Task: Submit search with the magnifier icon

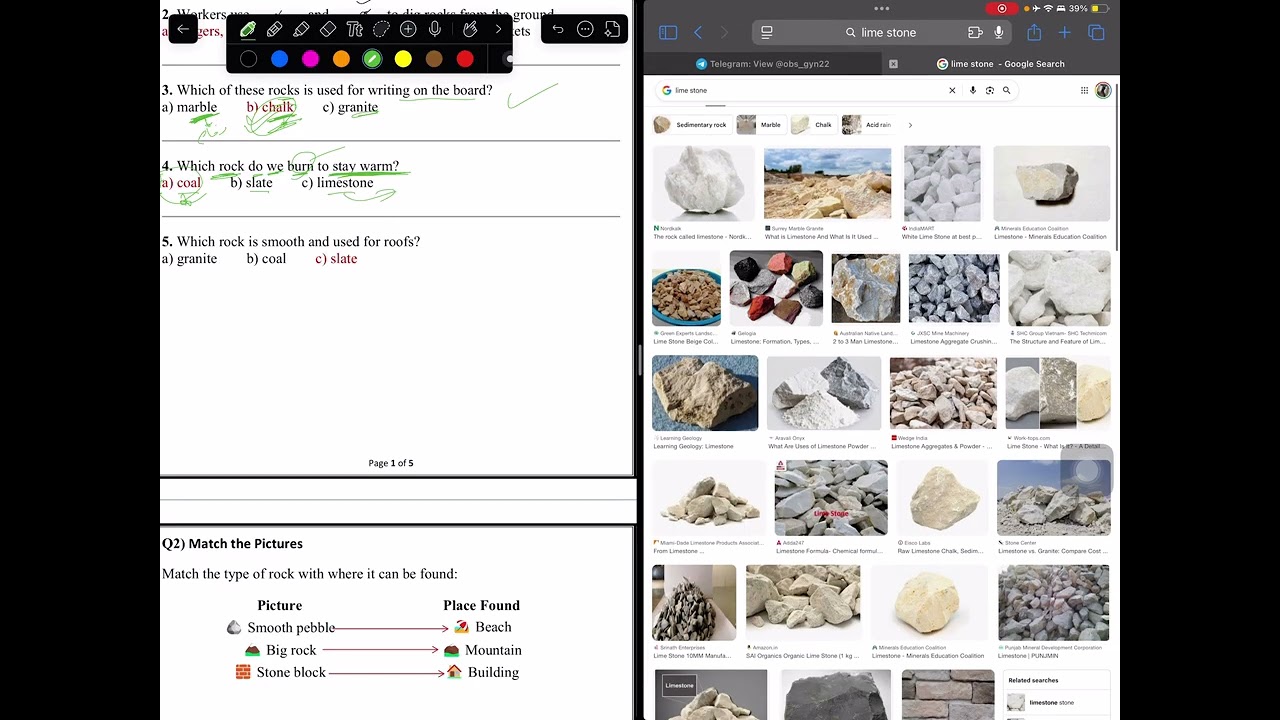Action: point(1007,90)
